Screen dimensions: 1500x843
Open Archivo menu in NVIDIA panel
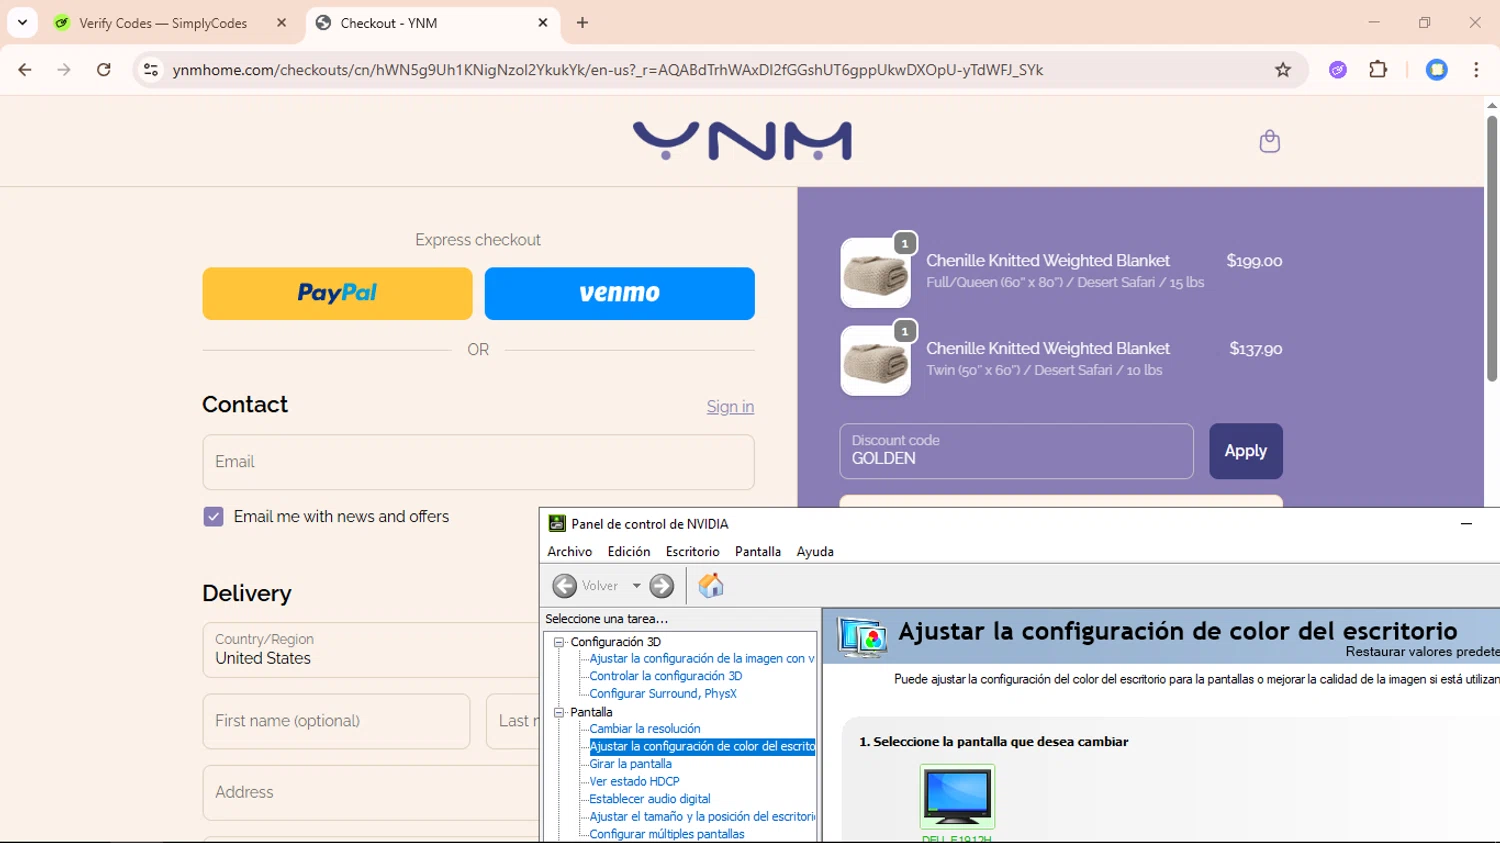[569, 552]
